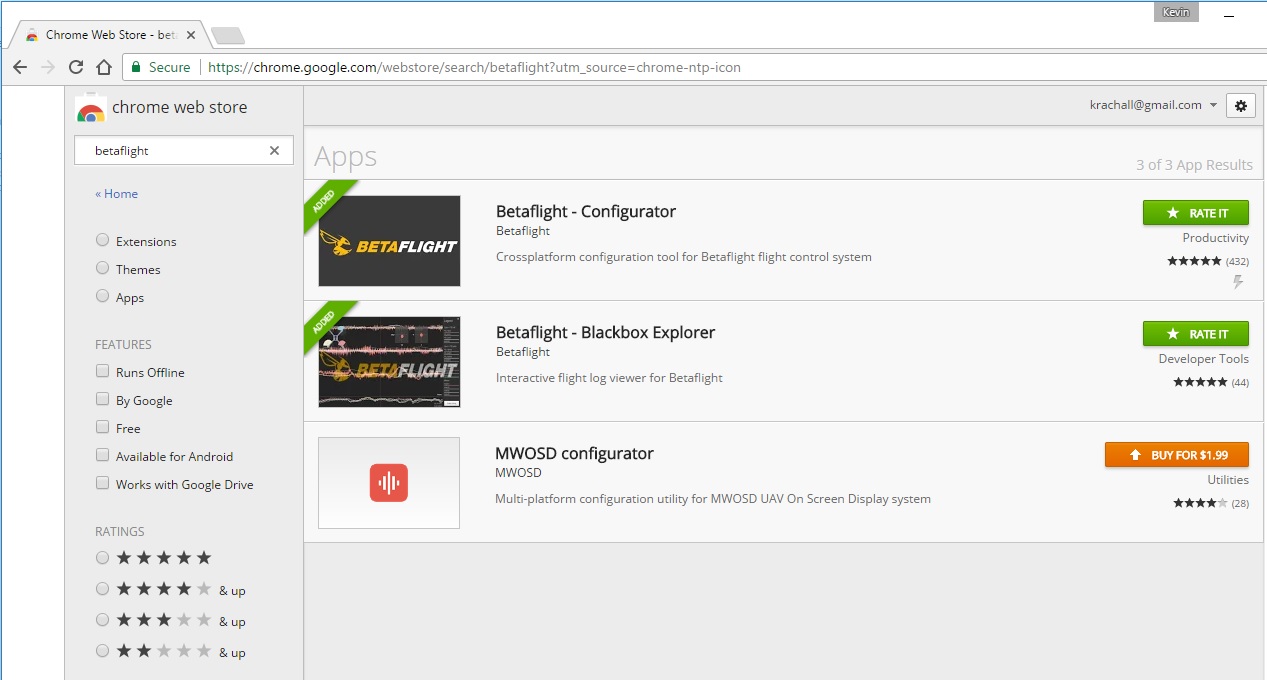Click the browser back arrow
This screenshot has height=680, width=1267.
pyautogui.click(x=20, y=67)
